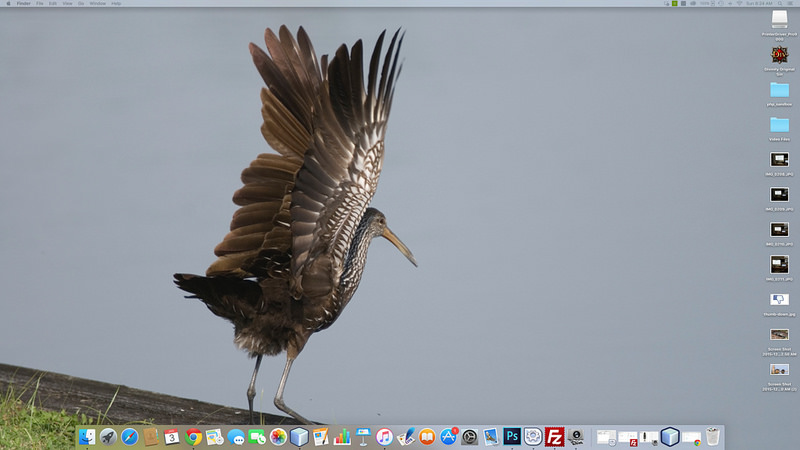
Task: Launch Numbers bar chart icon in Dock
Action: tap(342, 437)
